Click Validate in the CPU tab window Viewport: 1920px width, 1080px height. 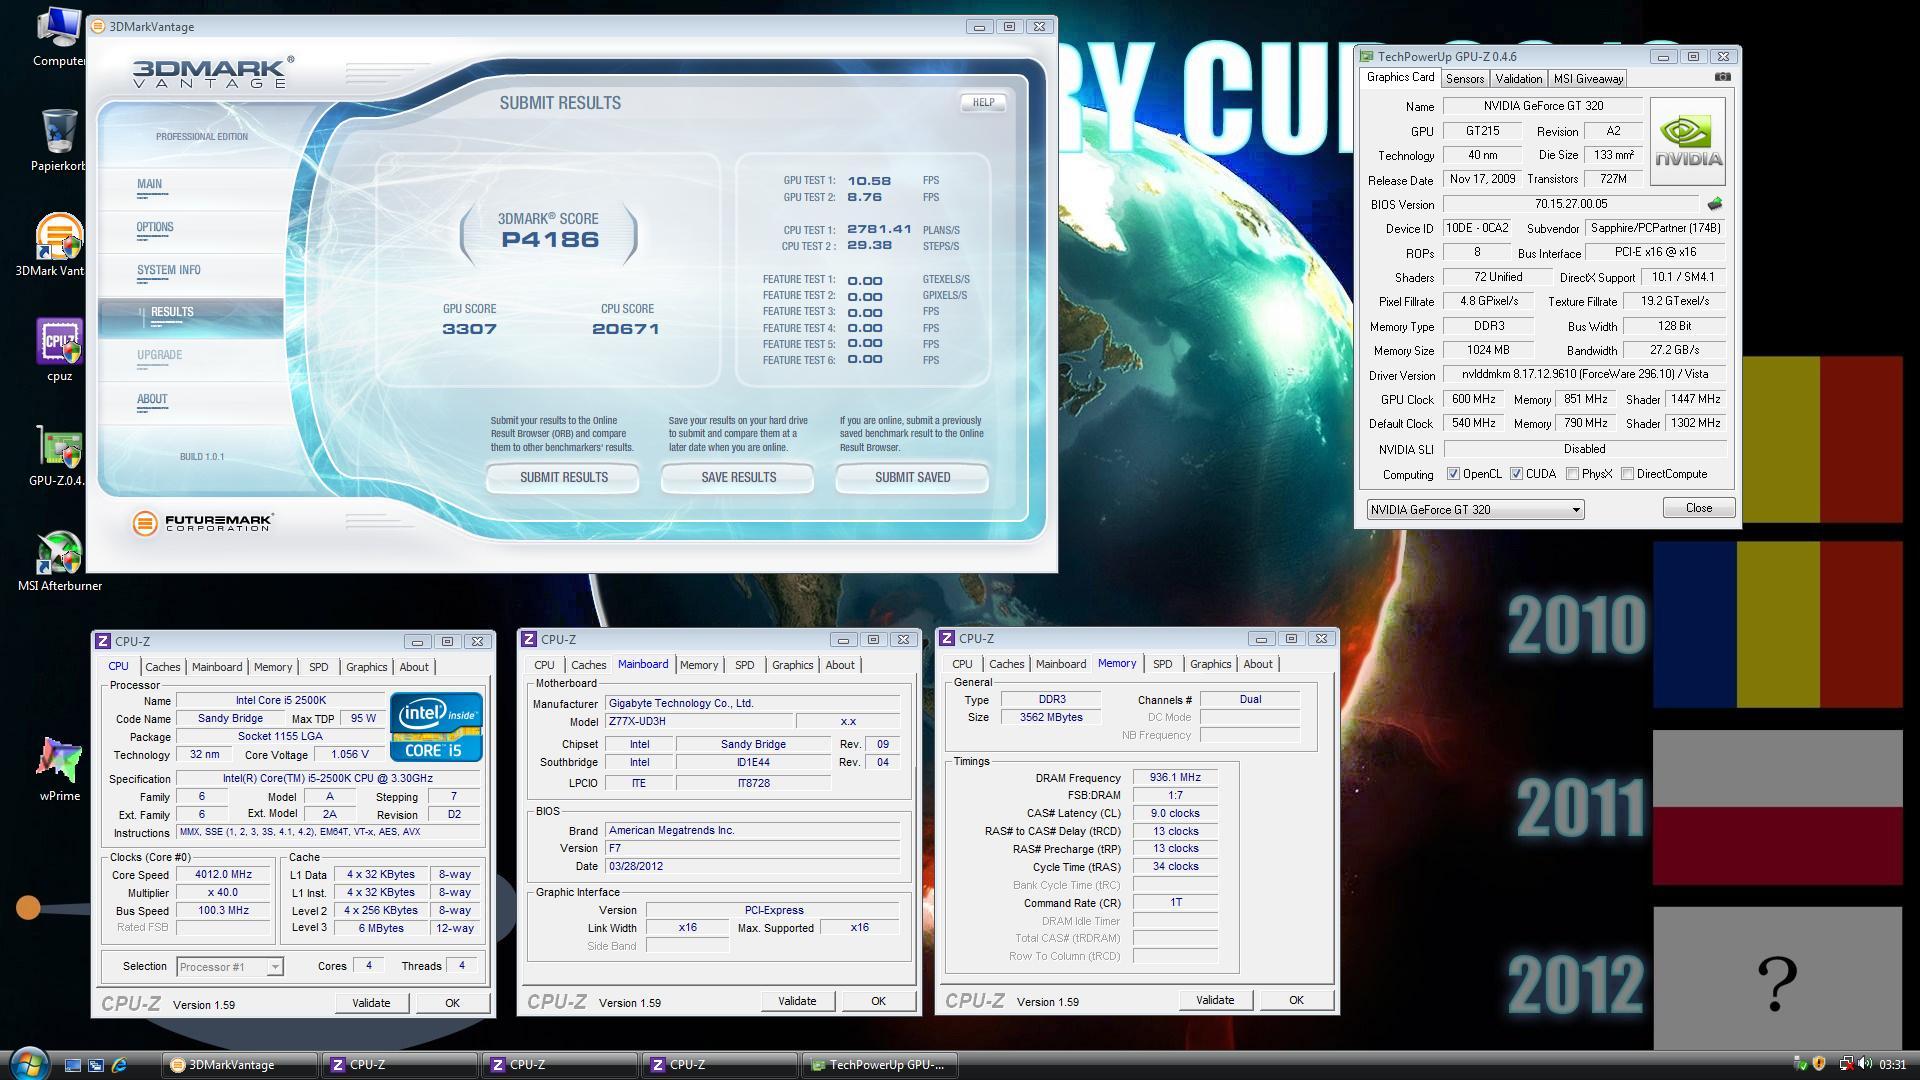371,1003
